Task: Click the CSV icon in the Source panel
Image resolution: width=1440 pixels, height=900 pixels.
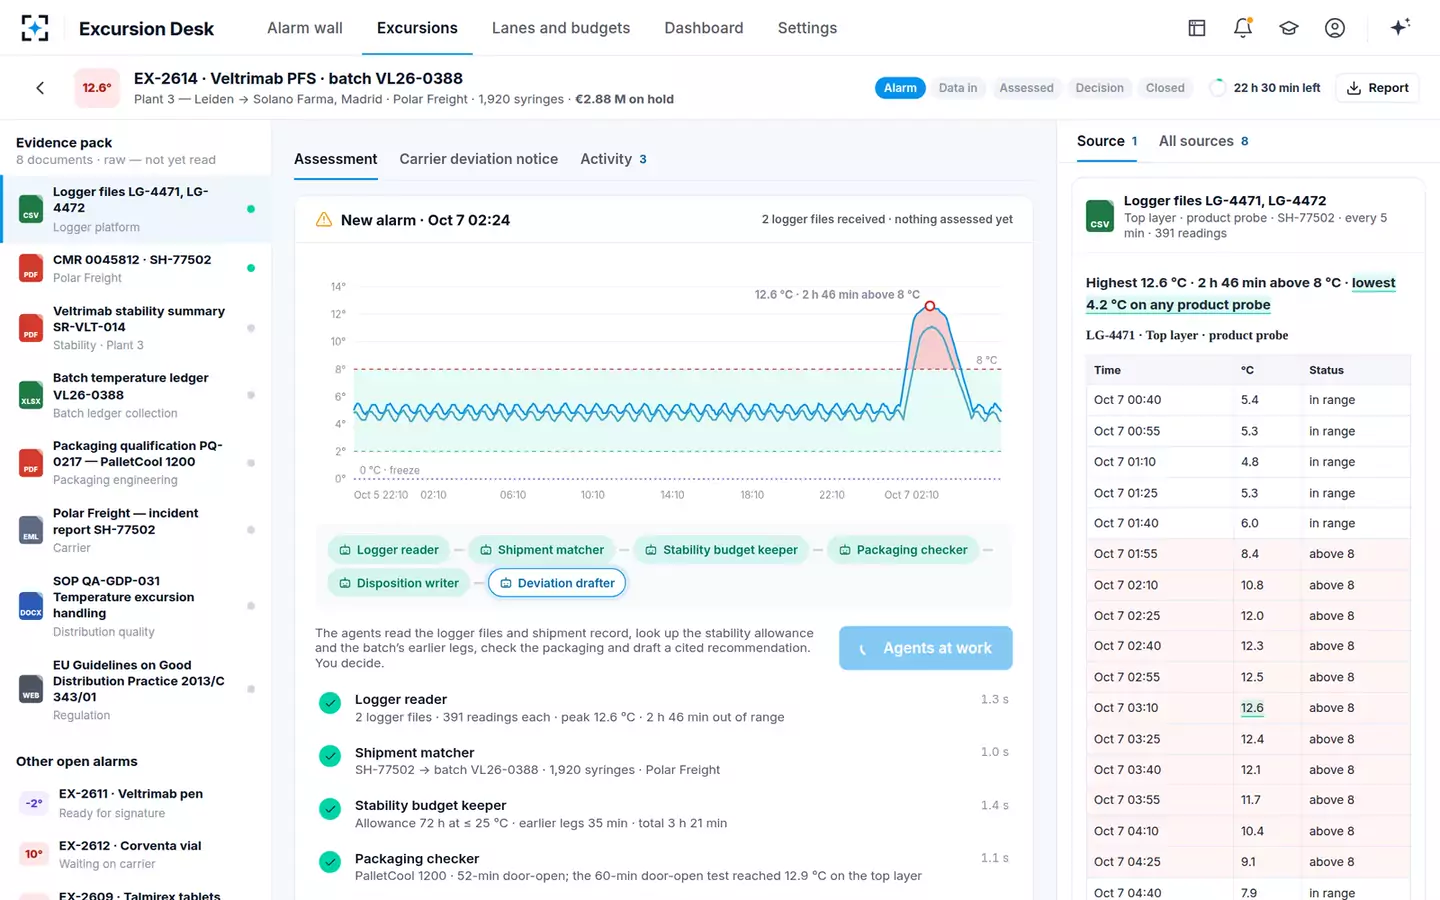Action: (x=1100, y=216)
